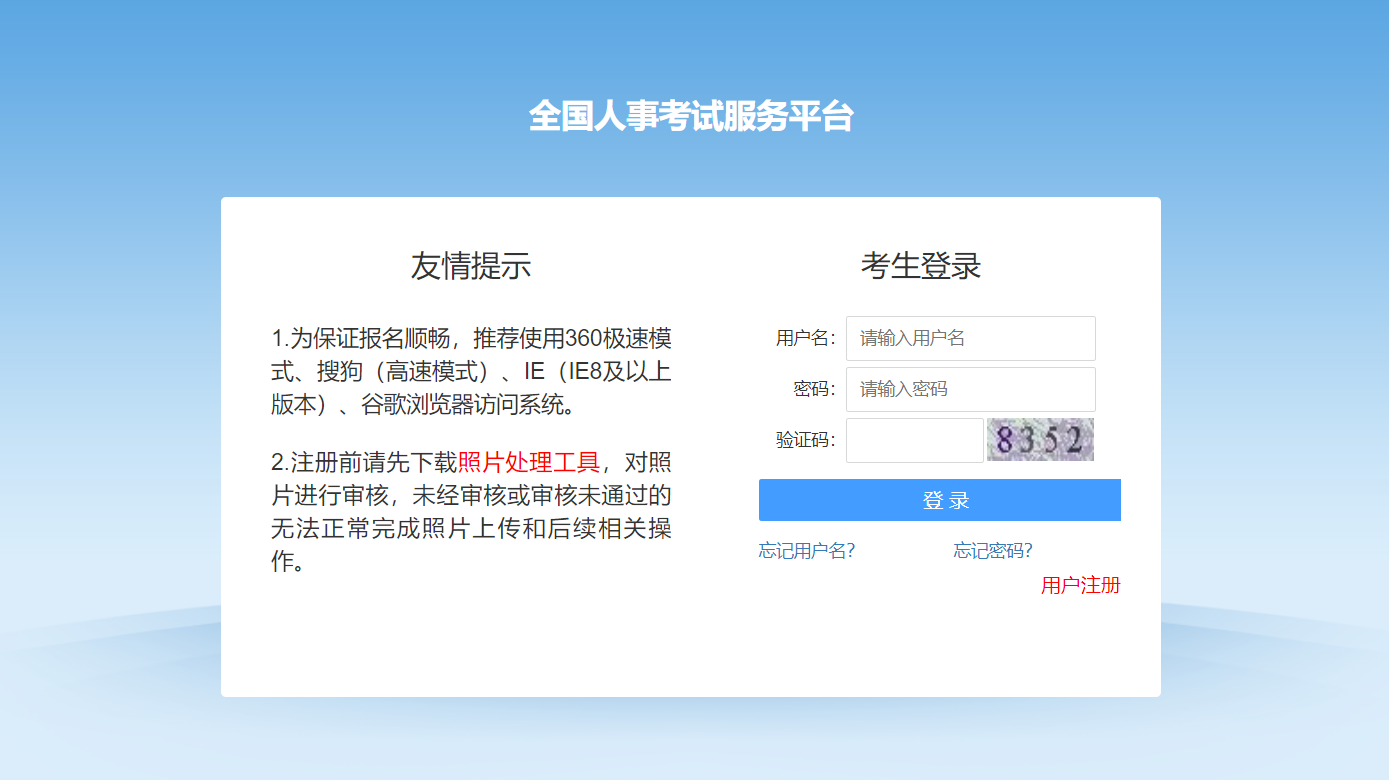Click the 考生登录 heading
Viewport: 1389px width, 780px height.
(x=921, y=266)
